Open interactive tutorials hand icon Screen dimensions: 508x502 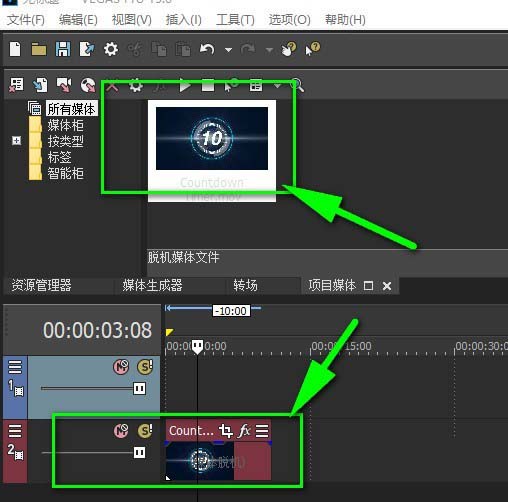pyautogui.click(x=289, y=49)
